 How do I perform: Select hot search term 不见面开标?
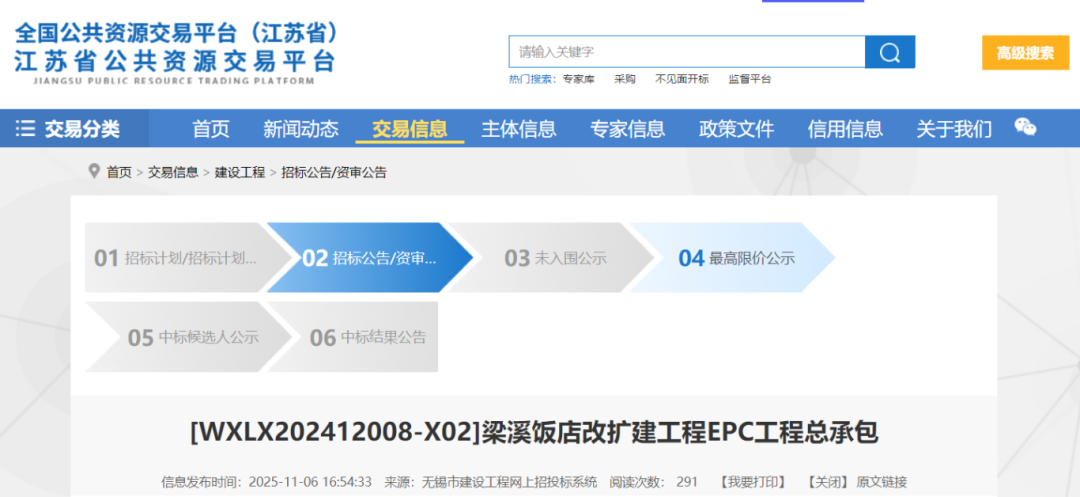point(681,79)
